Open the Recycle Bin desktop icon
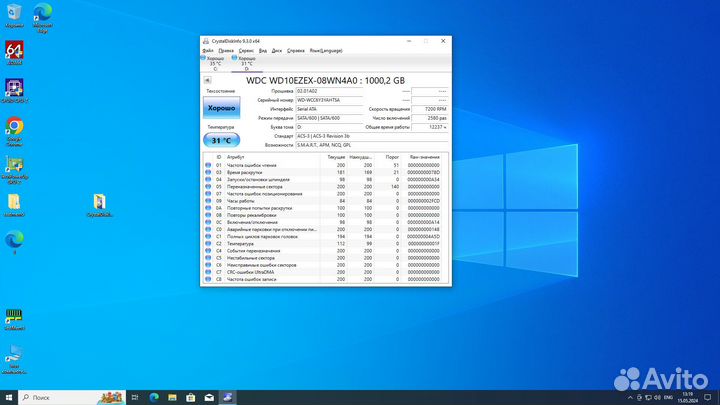 [x=14, y=15]
